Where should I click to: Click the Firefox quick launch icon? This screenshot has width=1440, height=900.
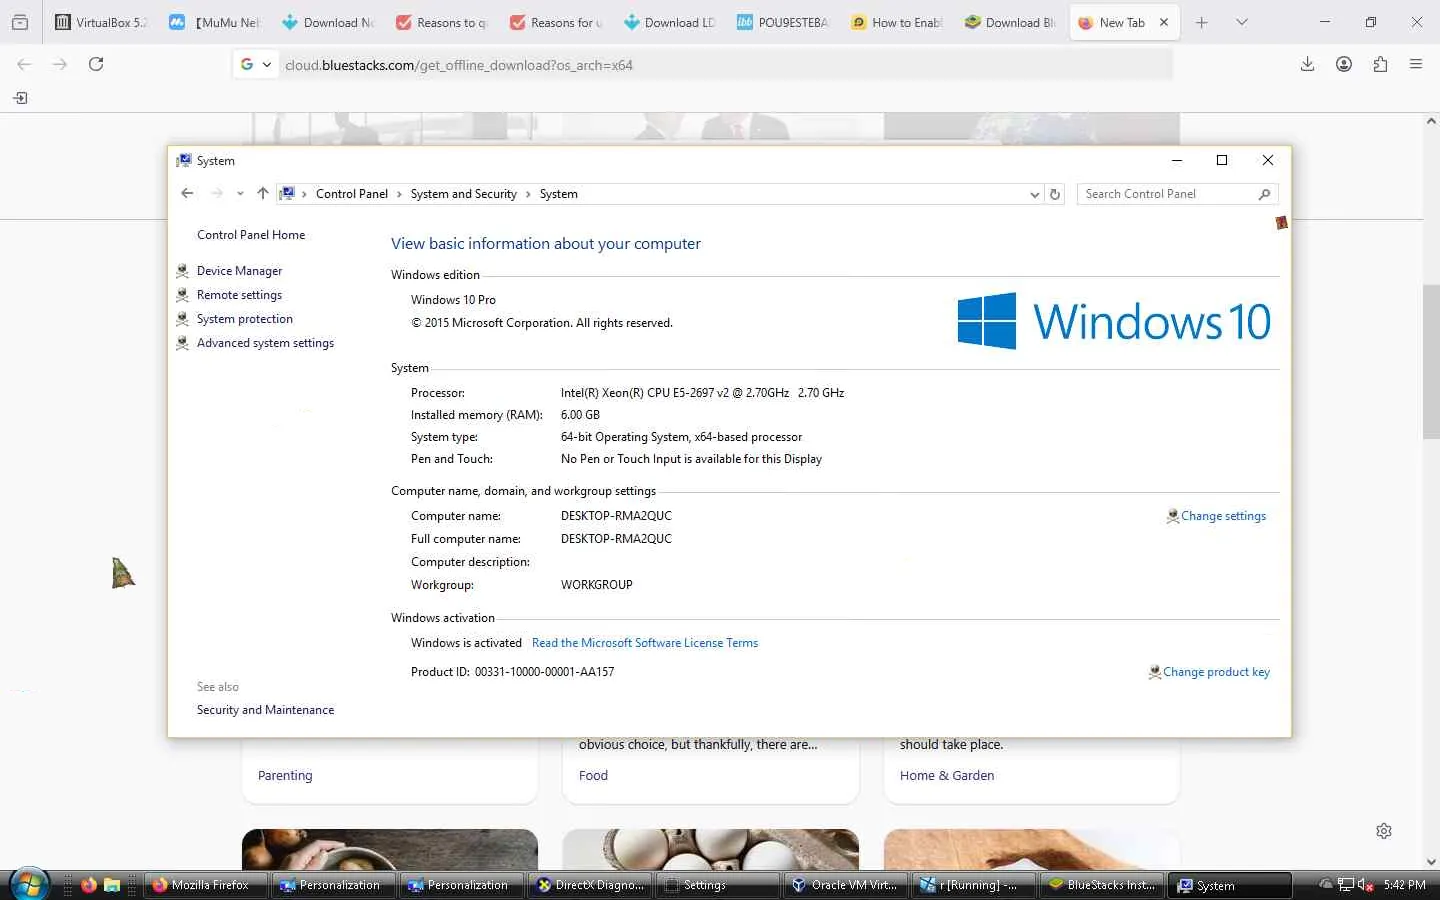(89, 885)
